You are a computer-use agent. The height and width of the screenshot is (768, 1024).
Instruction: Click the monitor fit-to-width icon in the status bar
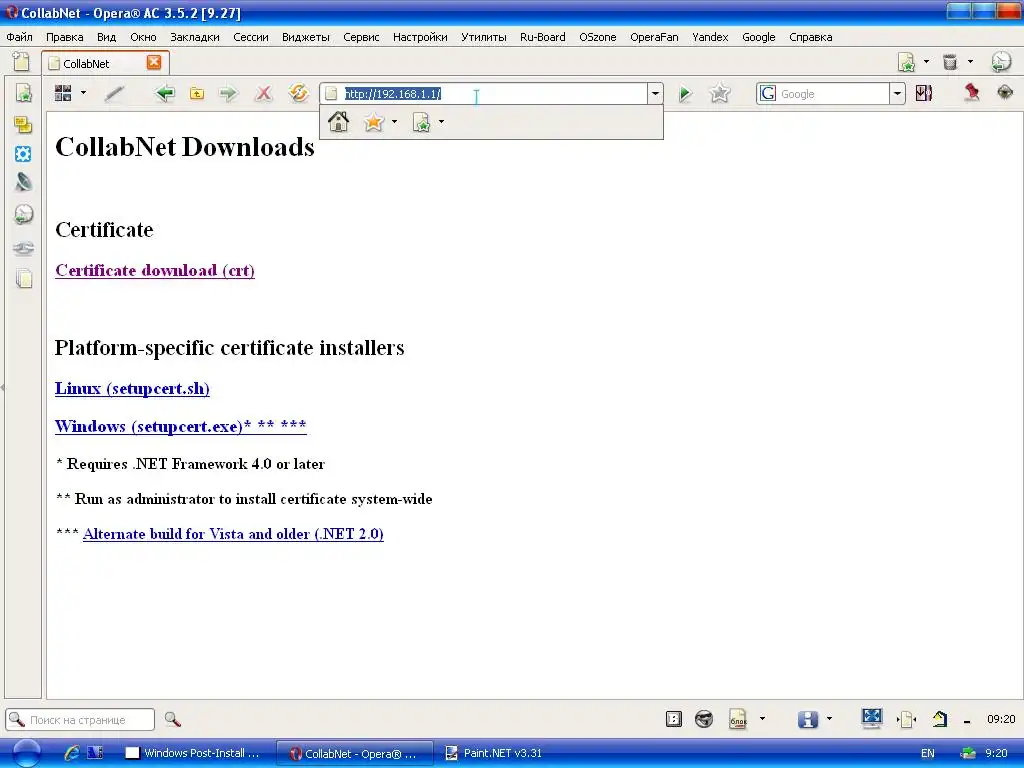point(872,718)
